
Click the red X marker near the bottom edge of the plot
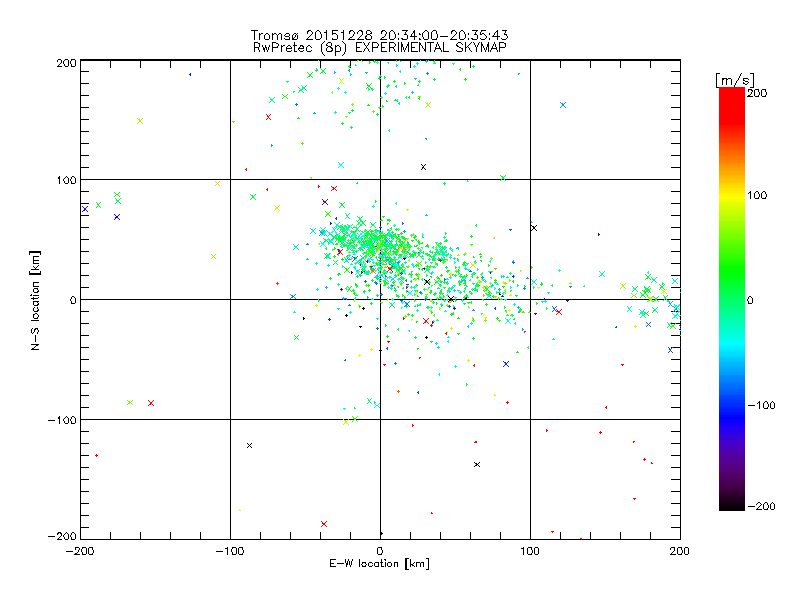[324, 524]
